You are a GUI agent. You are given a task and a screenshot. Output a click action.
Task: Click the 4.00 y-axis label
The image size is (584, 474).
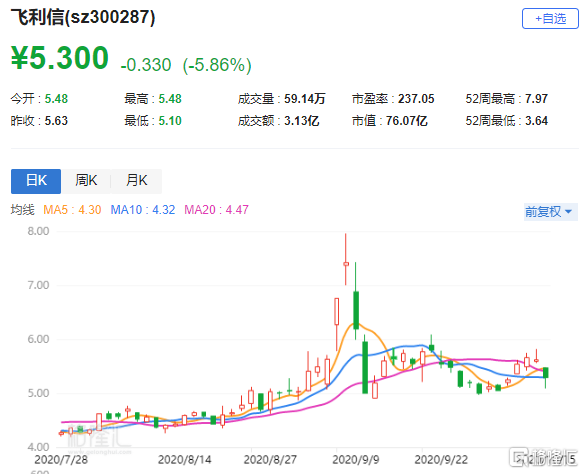tap(38, 447)
